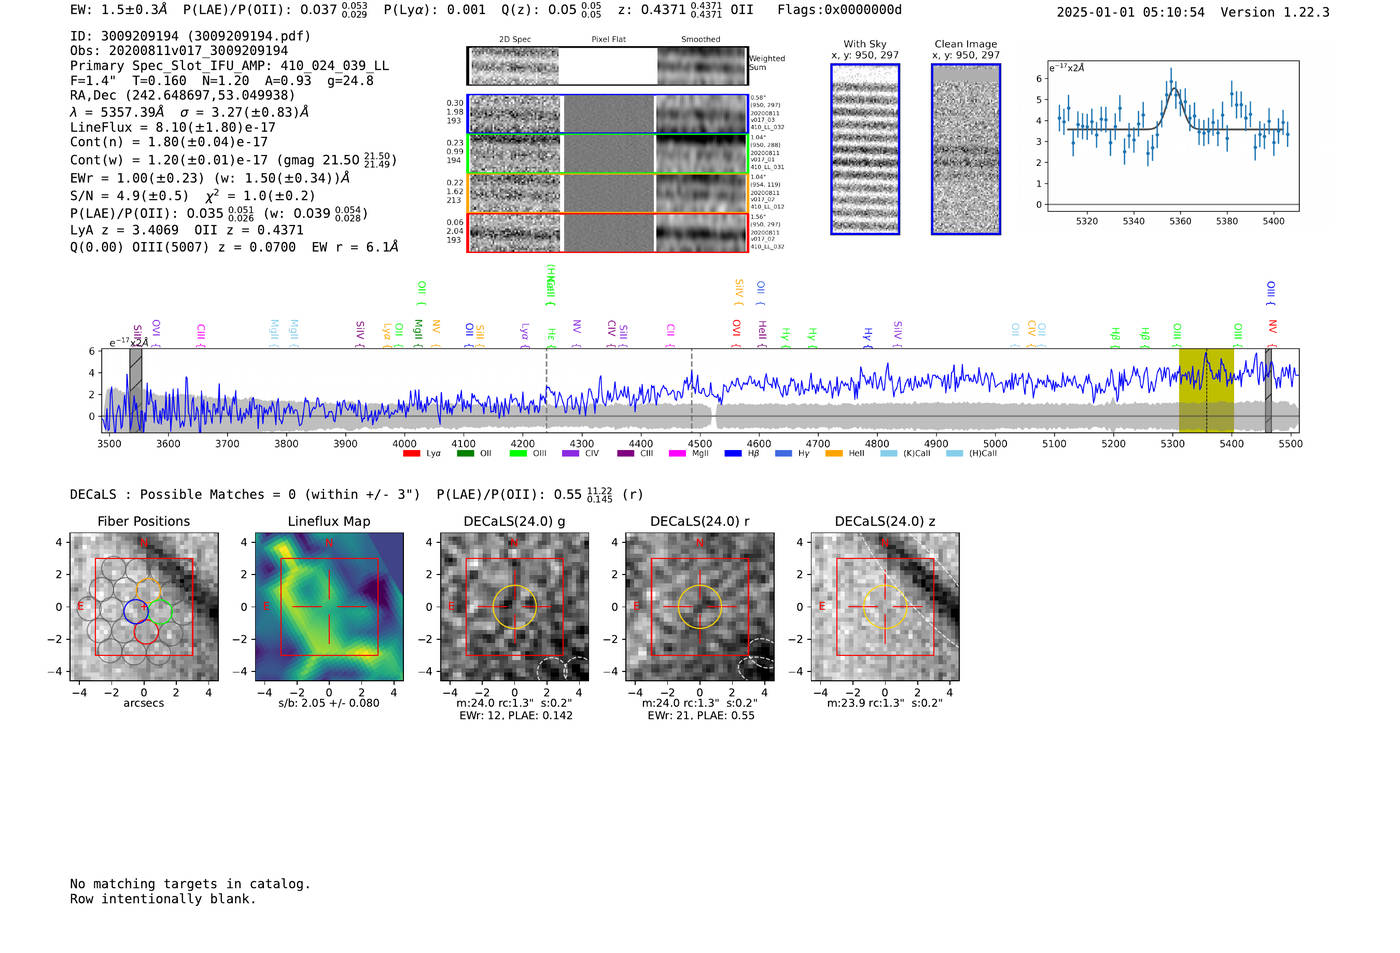Viewport: 1400px width, 953px height.
Task: Open the DECaLS(24.0) z cutout
Action: [885, 607]
